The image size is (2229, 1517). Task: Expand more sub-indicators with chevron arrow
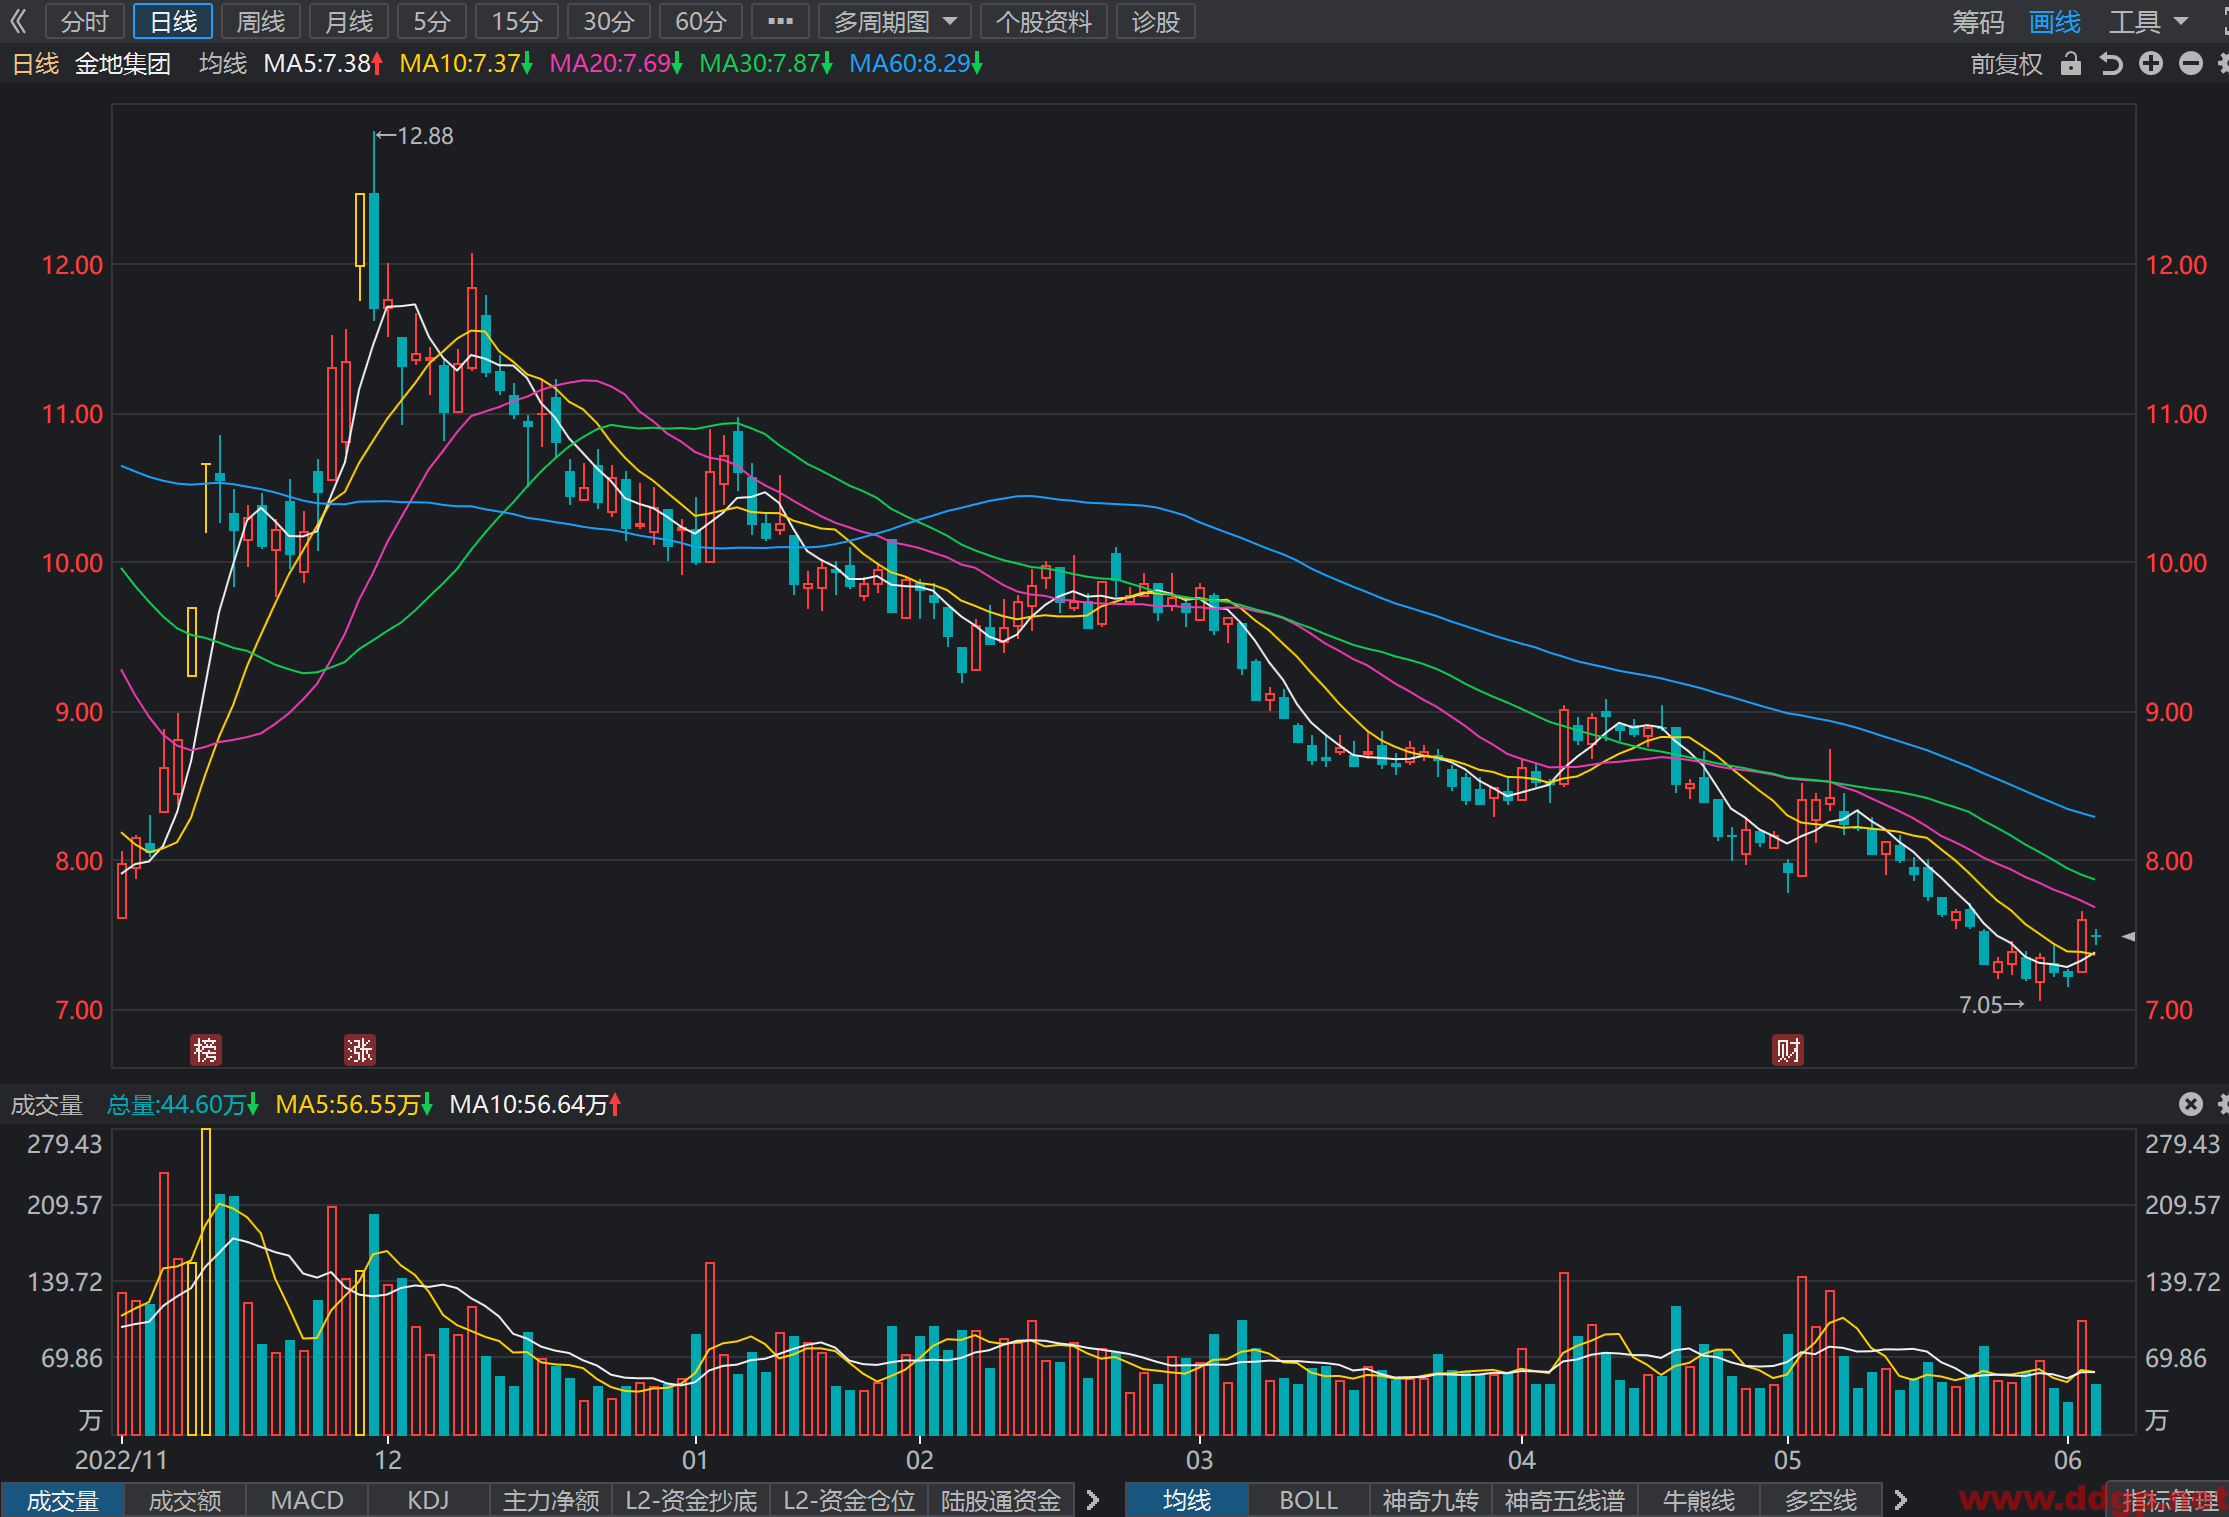1093,1500
